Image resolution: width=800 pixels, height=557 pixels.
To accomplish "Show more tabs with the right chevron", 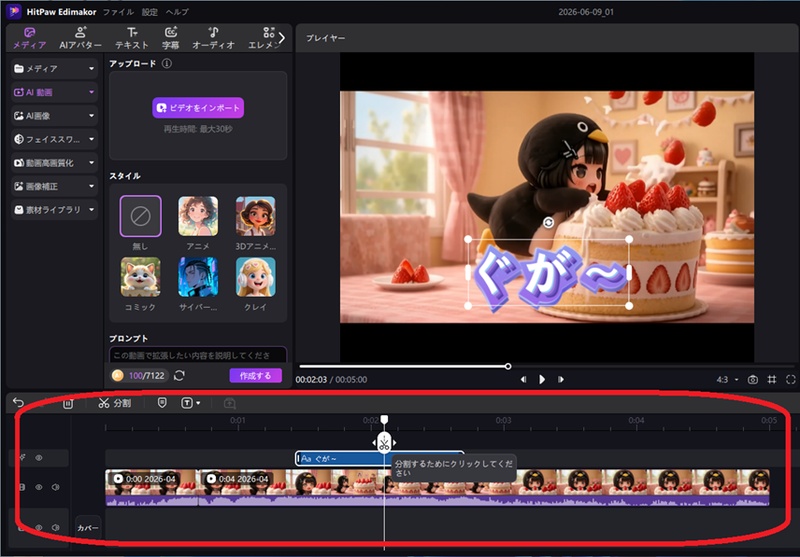I will (282, 37).
